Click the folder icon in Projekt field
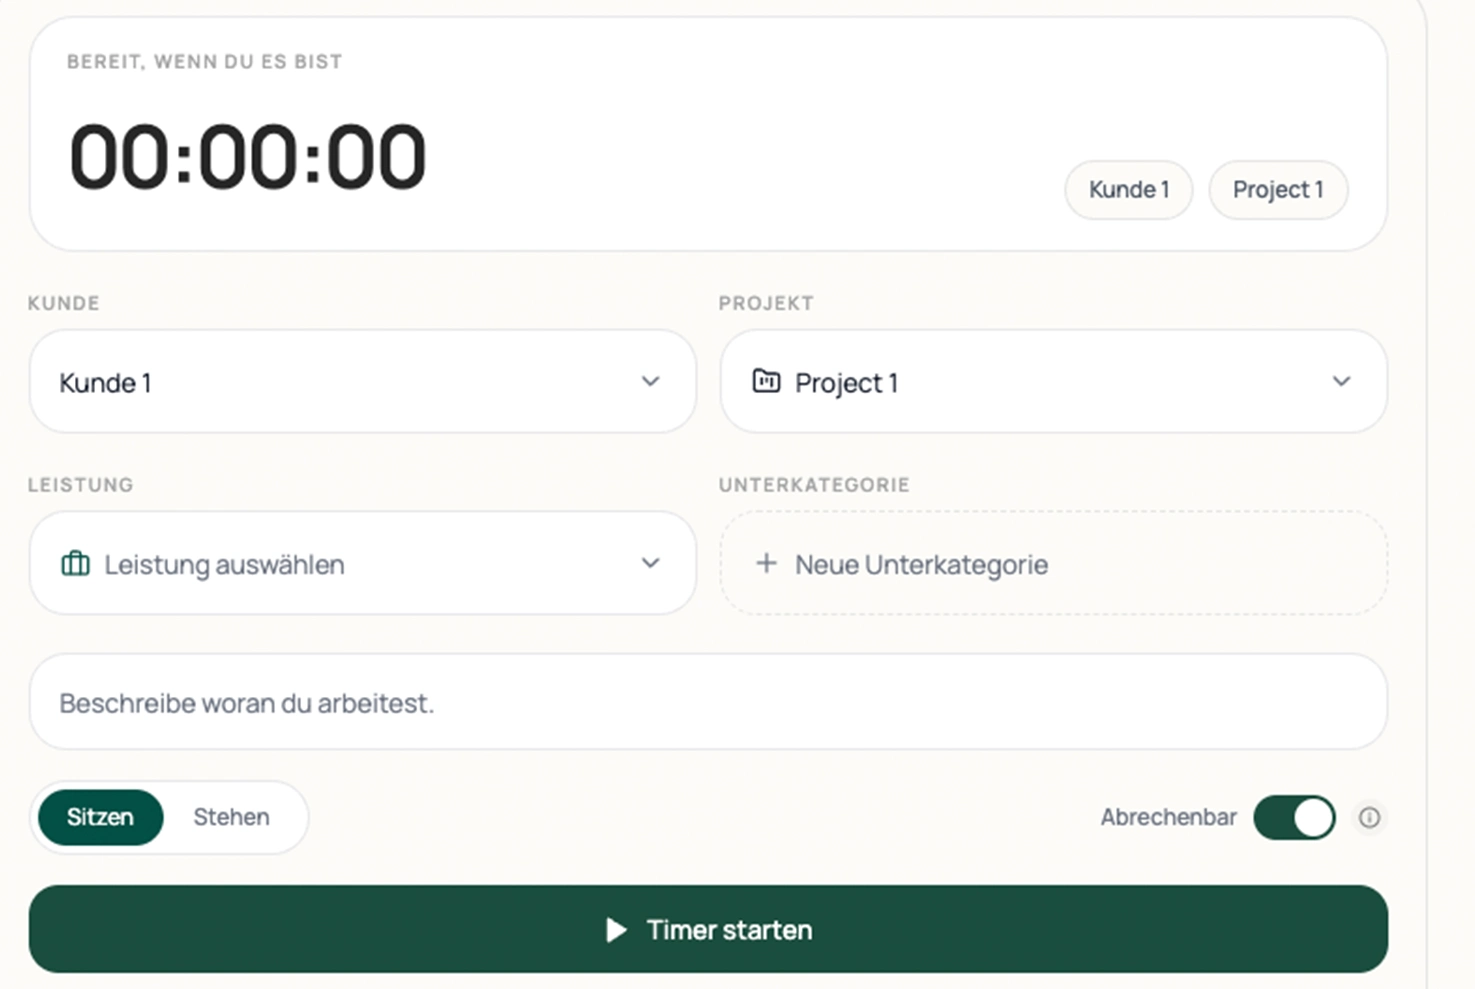 (766, 381)
